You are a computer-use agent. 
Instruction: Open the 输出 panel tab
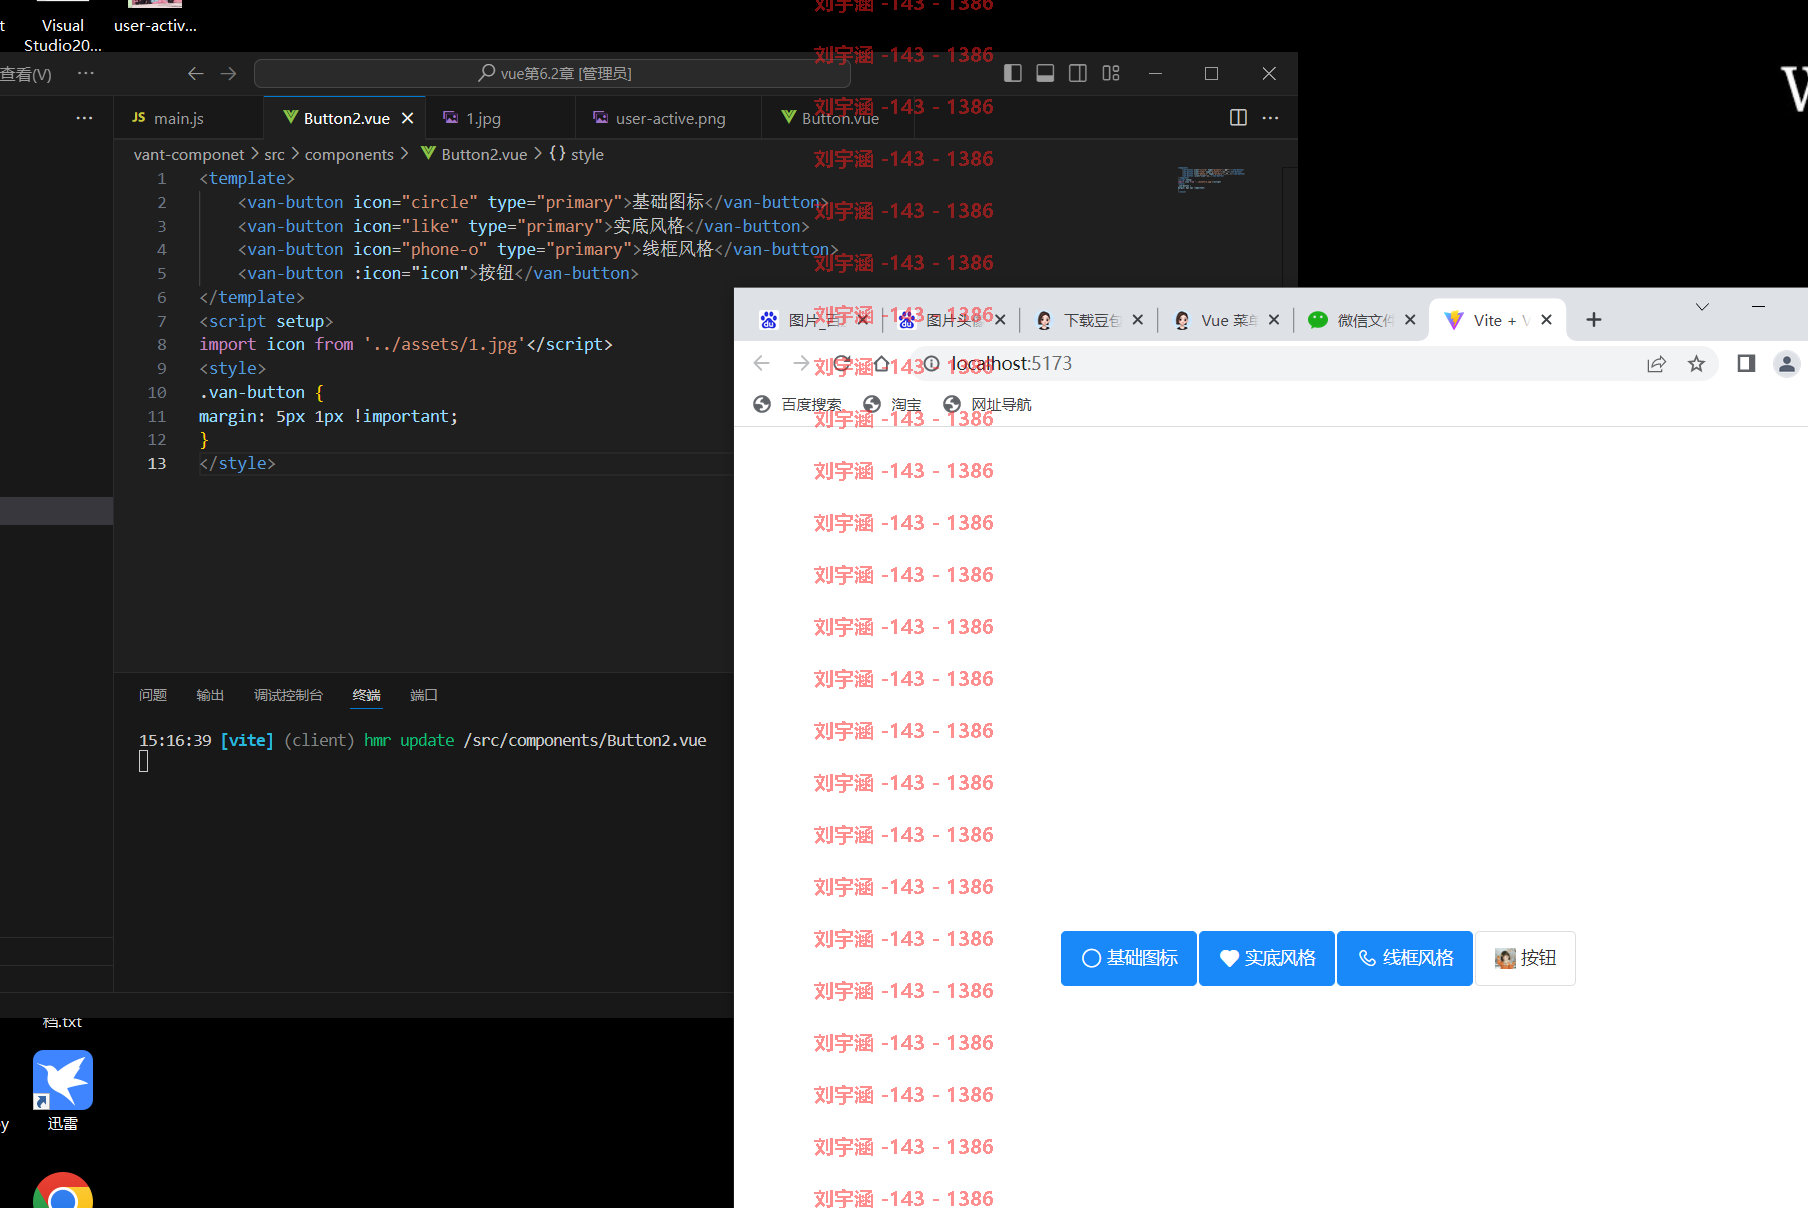tap(210, 695)
